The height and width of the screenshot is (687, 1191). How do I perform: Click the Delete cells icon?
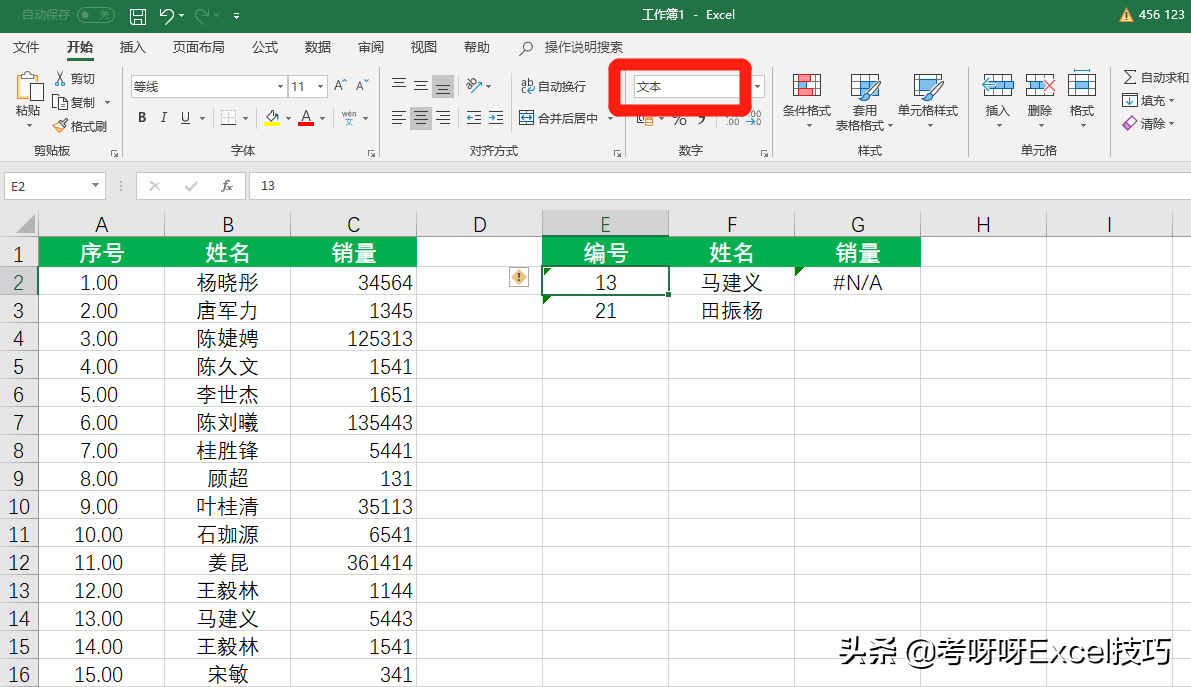coord(1040,86)
